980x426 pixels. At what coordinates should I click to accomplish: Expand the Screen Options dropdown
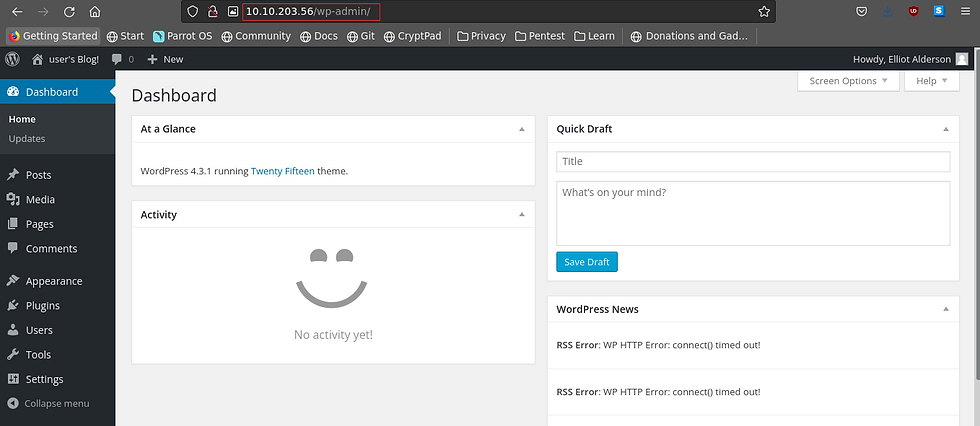click(x=848, y=81)
